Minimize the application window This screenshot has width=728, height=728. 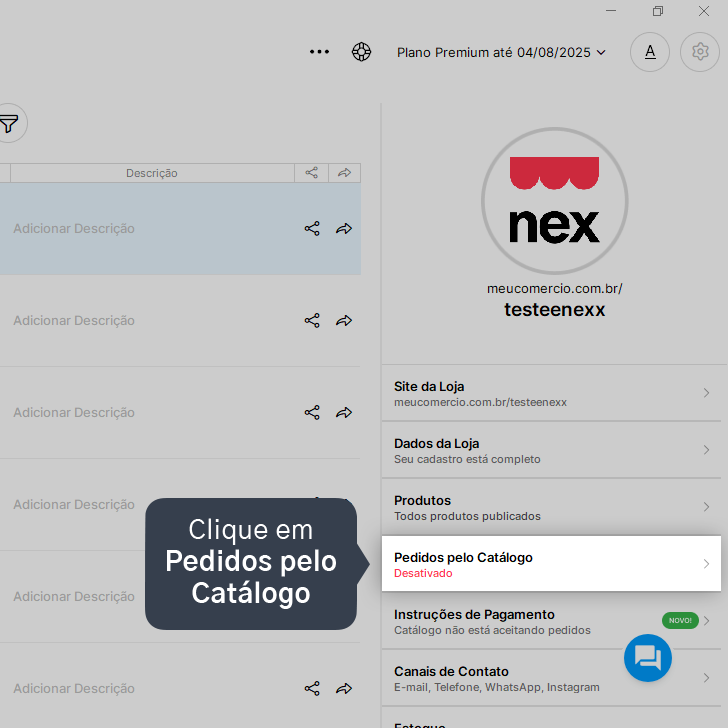(611, 11)
